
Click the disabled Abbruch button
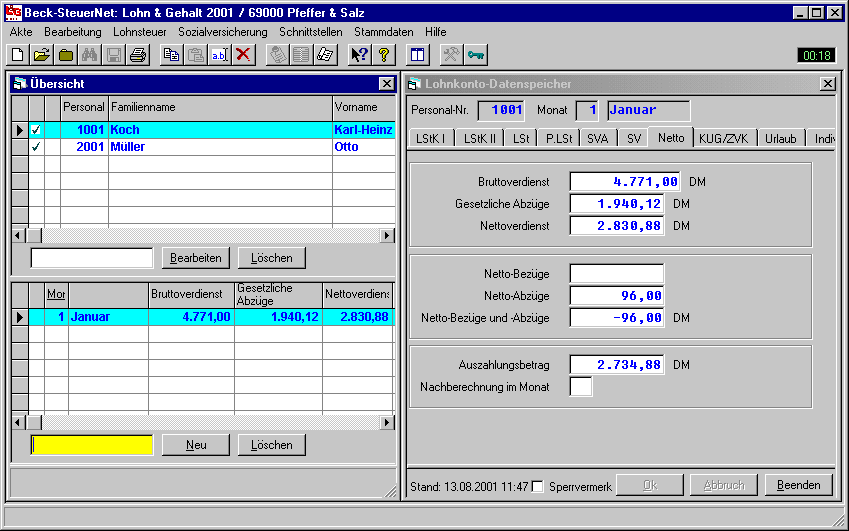click(724, 485)
